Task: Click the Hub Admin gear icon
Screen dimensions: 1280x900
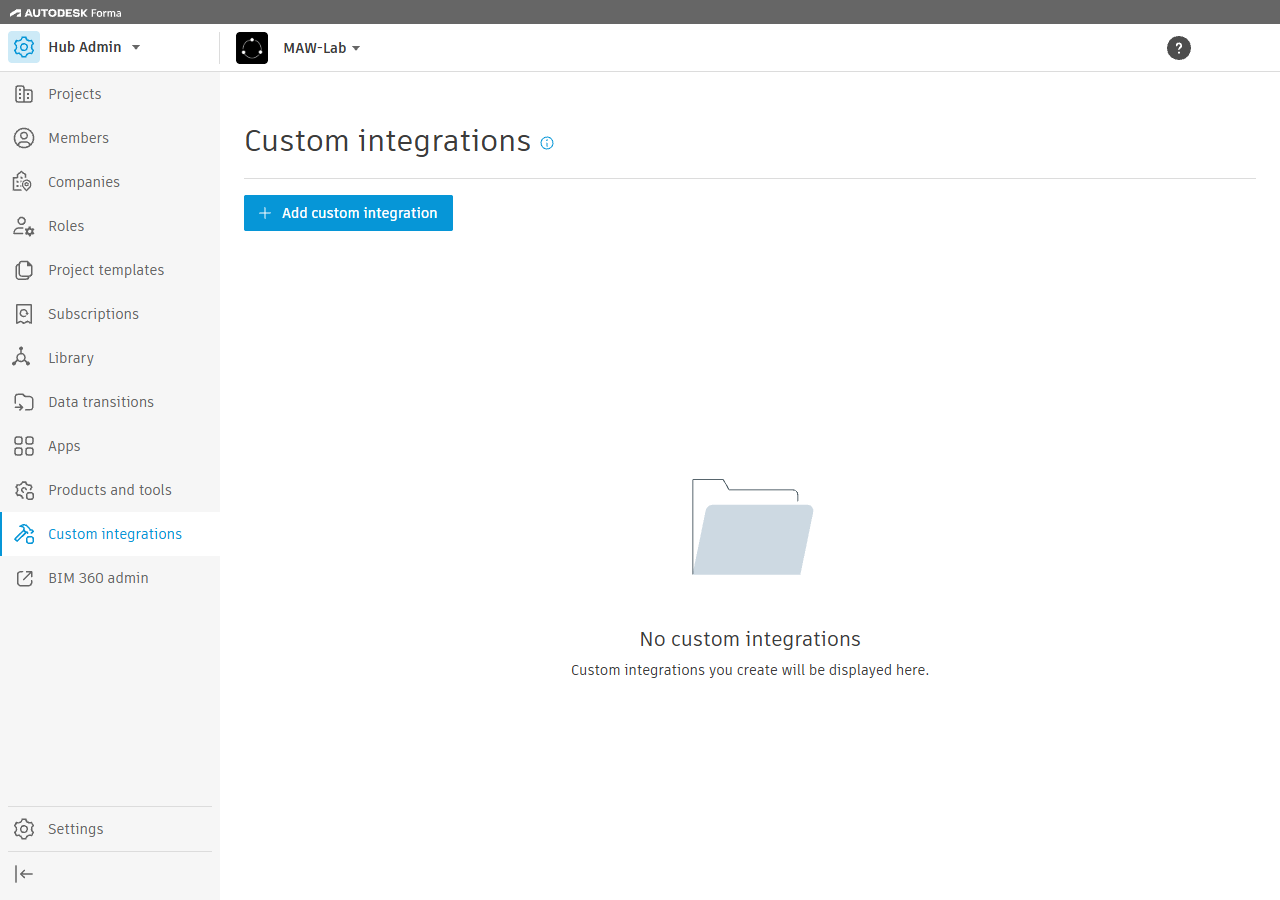Action: pos(24,47)
